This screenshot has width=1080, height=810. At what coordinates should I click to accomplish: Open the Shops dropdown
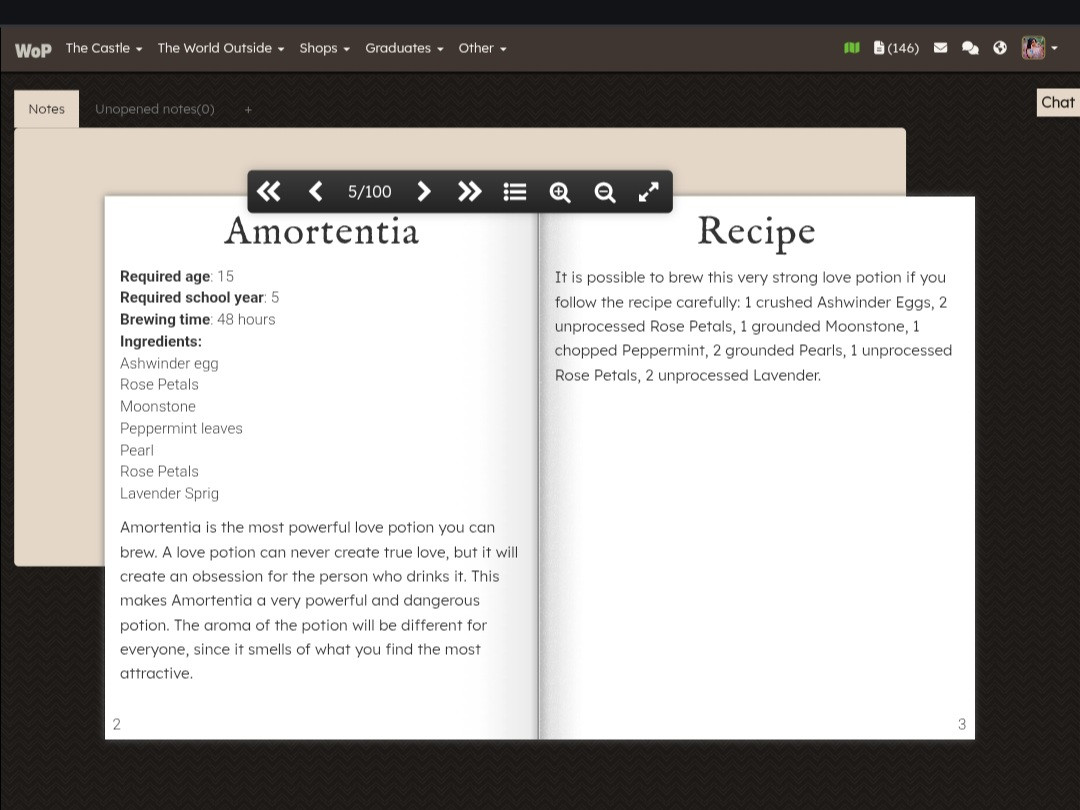(324, 48)
